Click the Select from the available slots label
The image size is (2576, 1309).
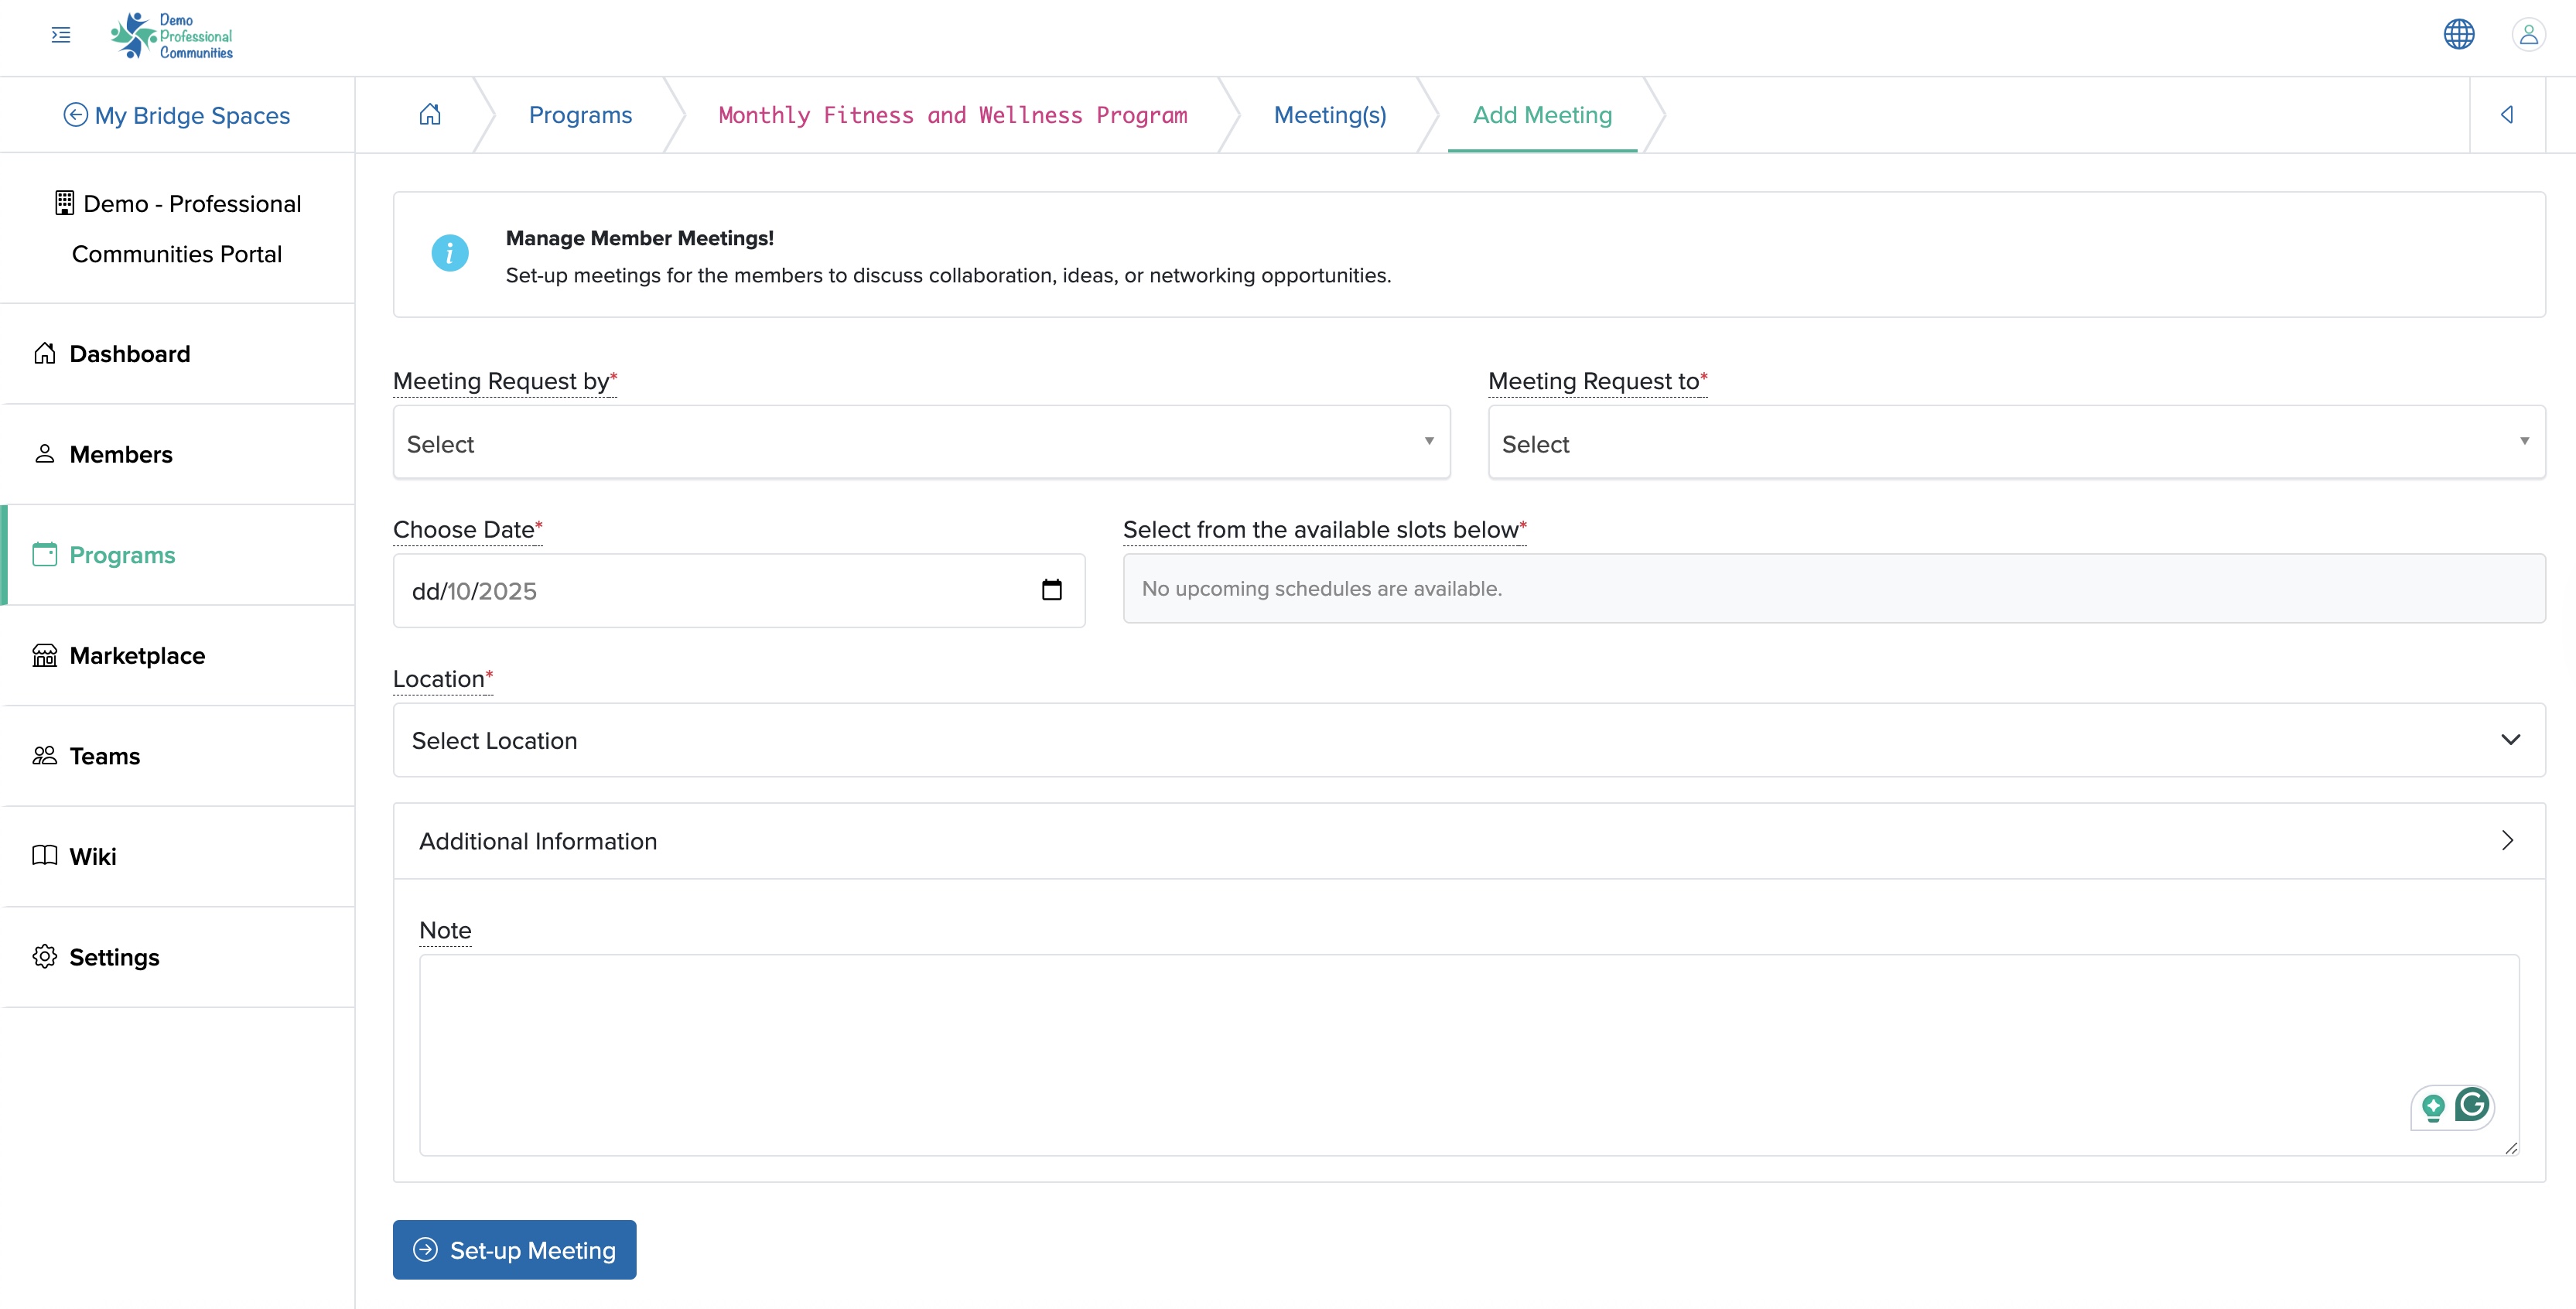[x=1324, y=530]
